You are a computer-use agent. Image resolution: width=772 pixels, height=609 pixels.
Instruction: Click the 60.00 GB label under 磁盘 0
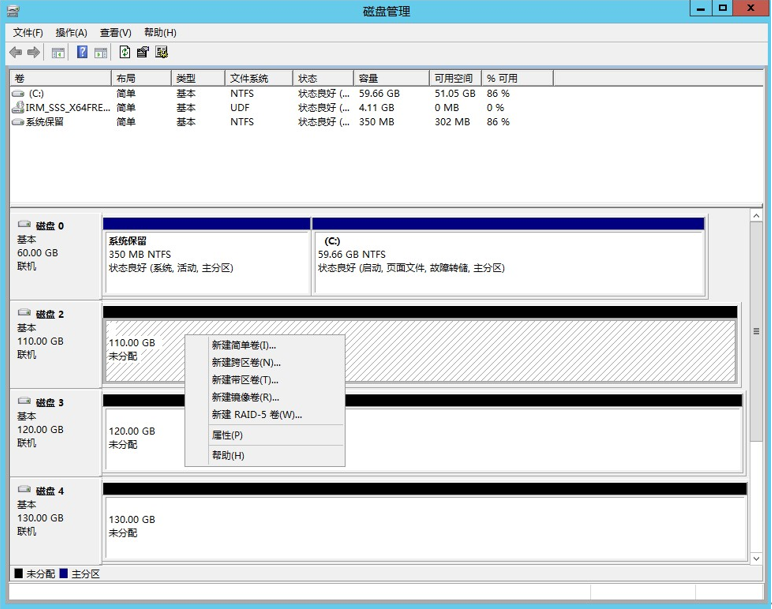click(x=37, y=253)
